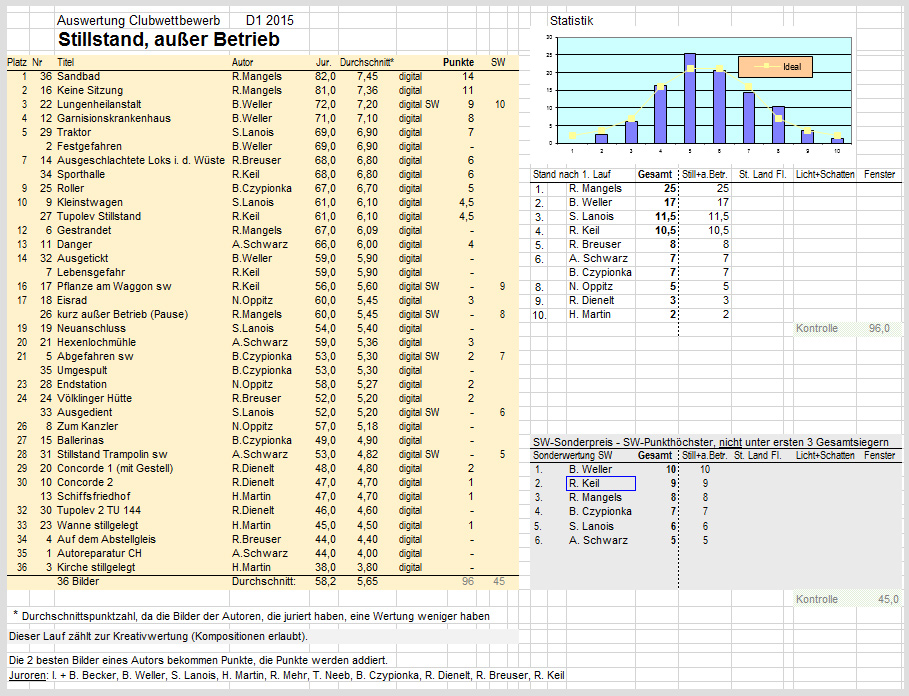Click the "Dieser Lauf zählt zur Kreativwertung" note

[158, 636]
